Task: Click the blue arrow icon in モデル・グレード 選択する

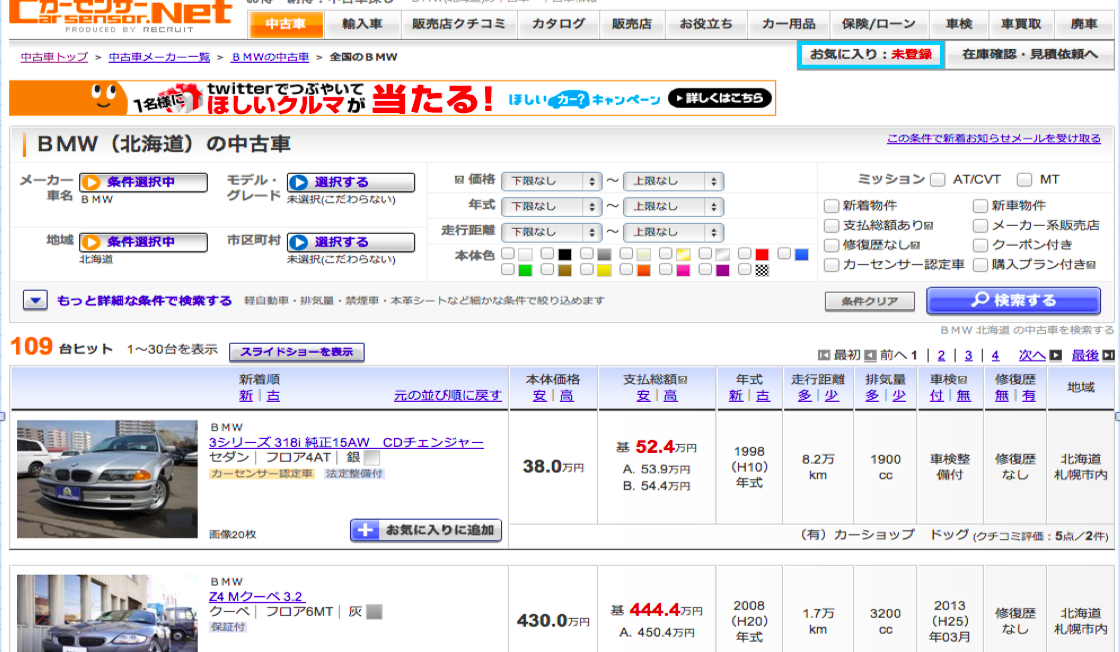Action: pyautogui.click(x=299, y=182)
